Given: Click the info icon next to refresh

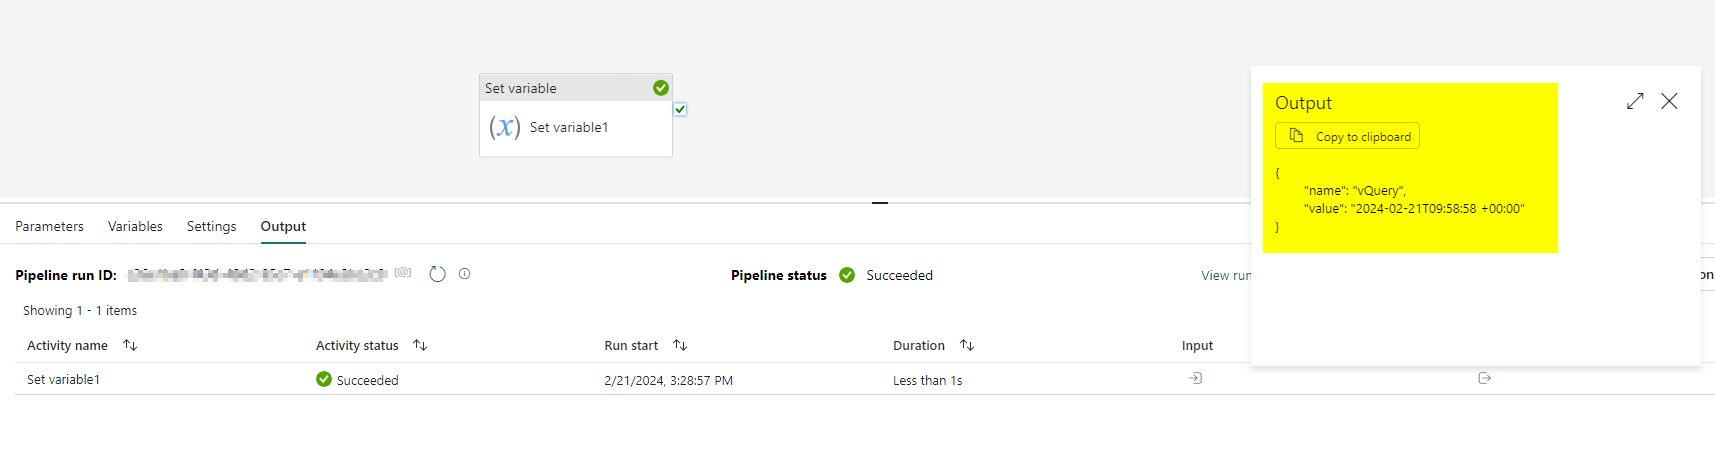Looking at the screenshot, I should [464, 273].
